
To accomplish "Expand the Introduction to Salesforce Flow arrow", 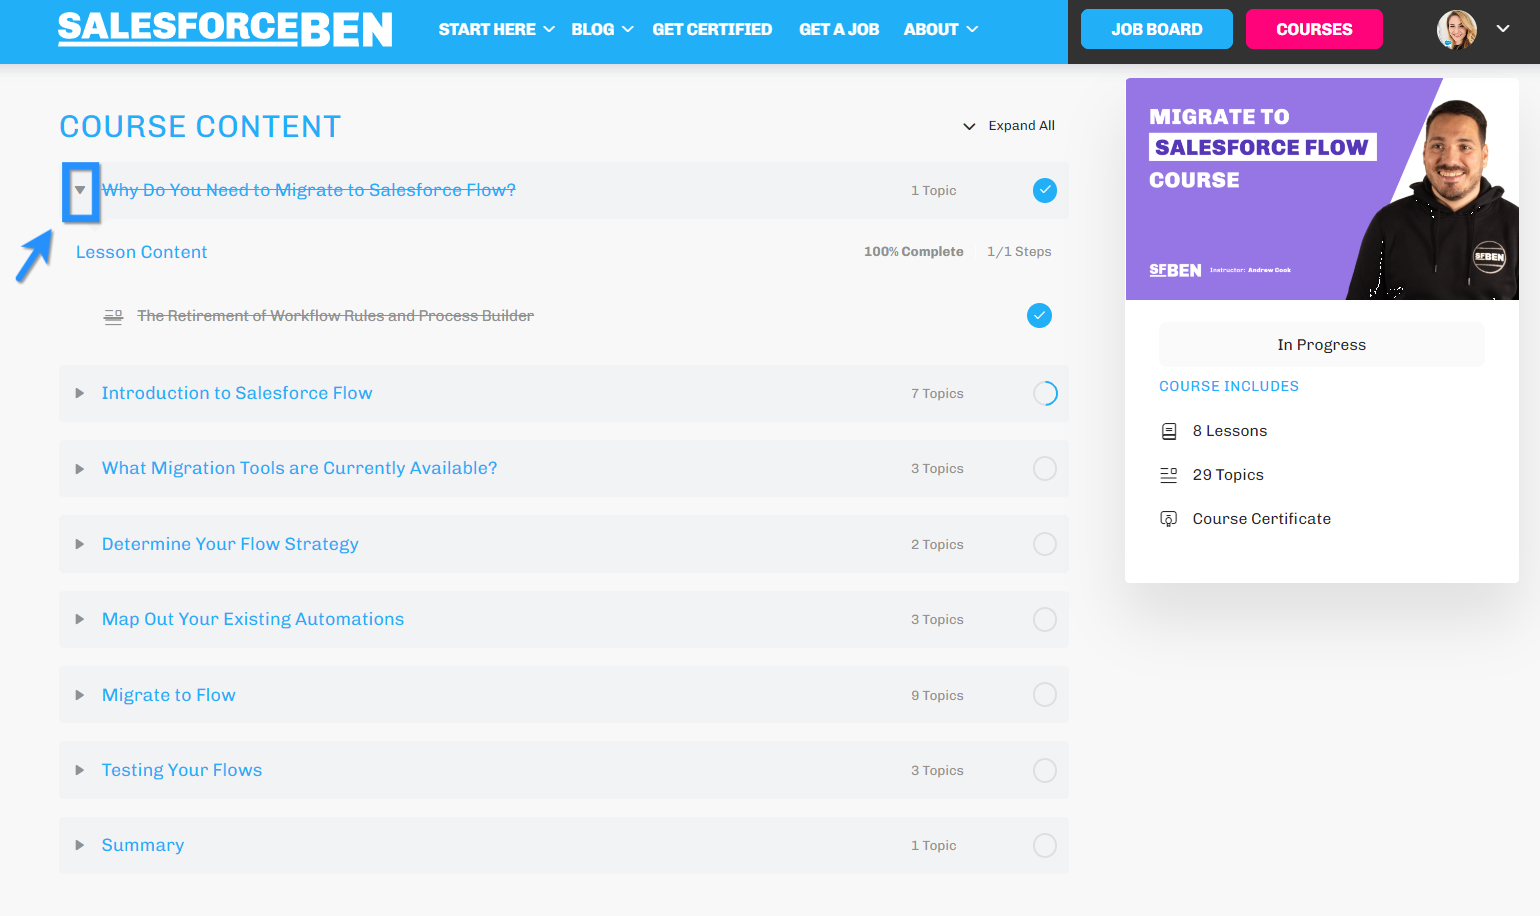I will [x=80, y=393].
